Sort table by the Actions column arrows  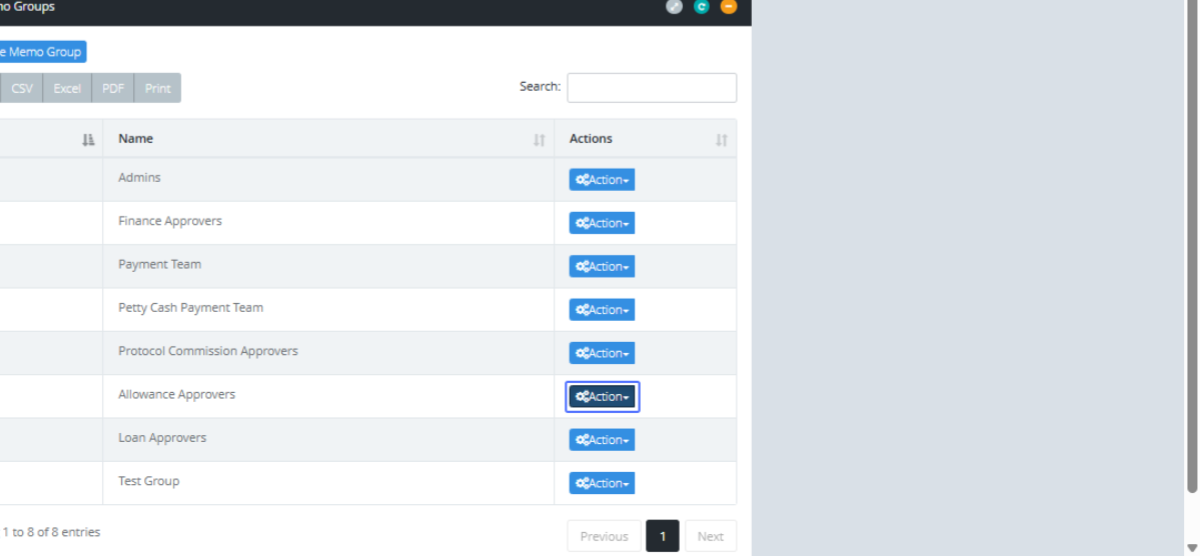[x=721, y=140]
